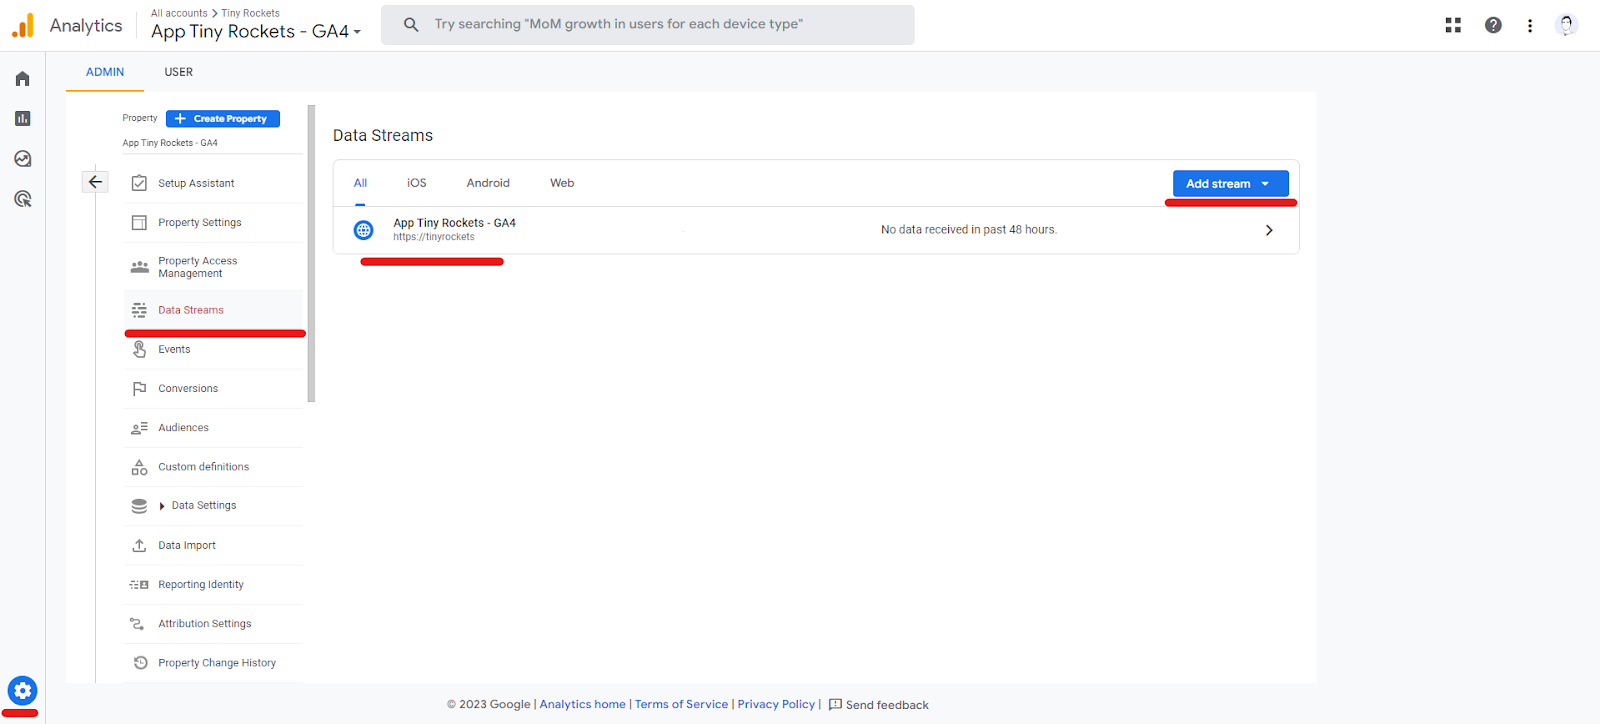Click the Privacy Policy link
1600x724 pixels.
[x=776, y=705]
